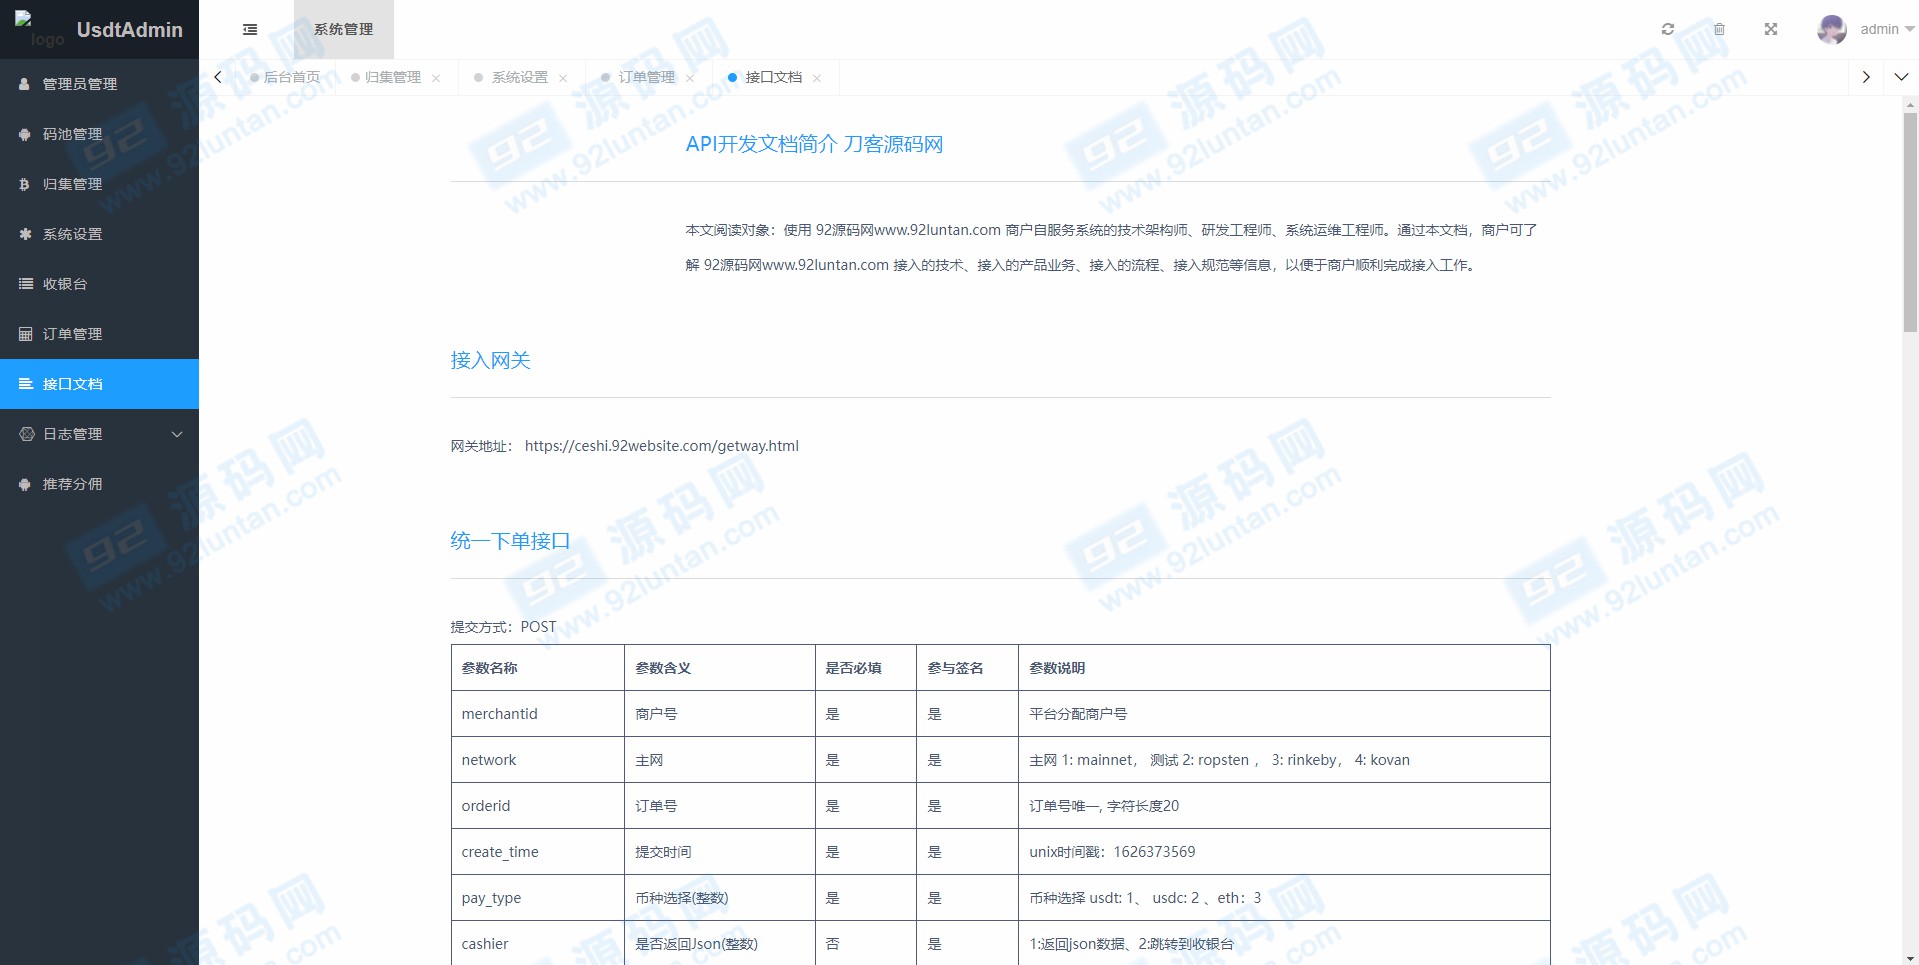Click the API开发文档简介 heading

(x=814, y=144)
